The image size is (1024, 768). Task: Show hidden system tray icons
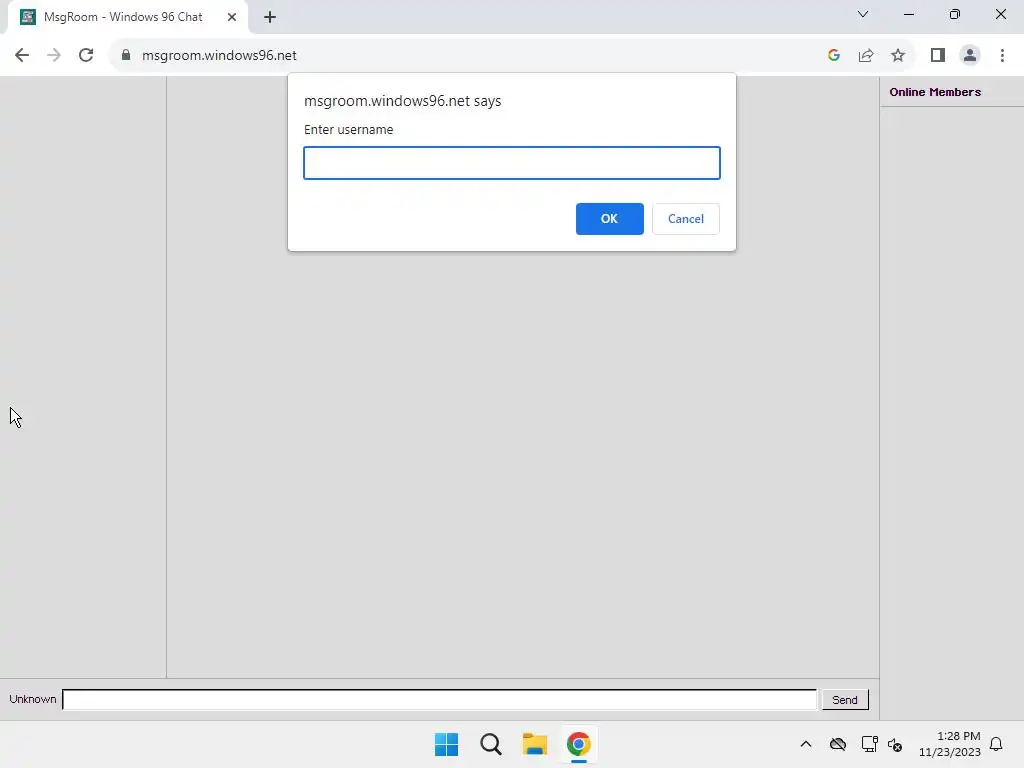coord(806,744)
